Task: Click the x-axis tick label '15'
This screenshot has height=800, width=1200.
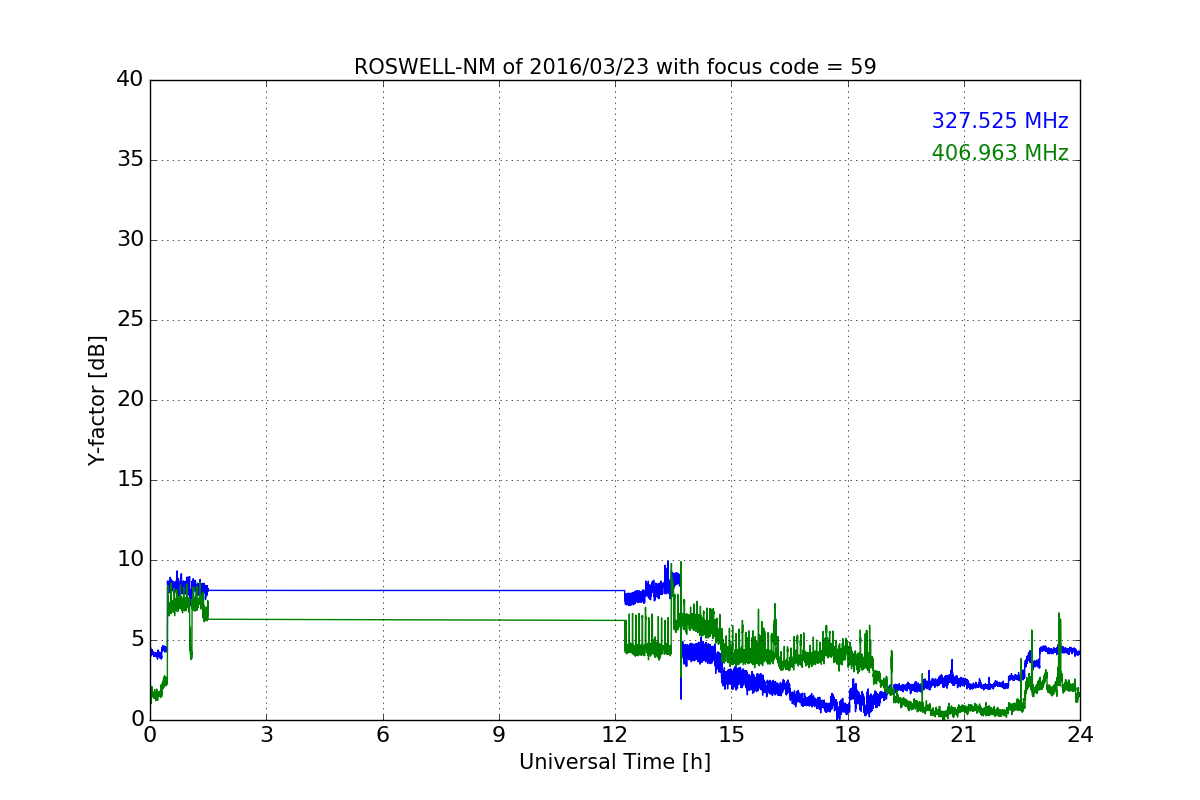Action: [x=731, y=735]
